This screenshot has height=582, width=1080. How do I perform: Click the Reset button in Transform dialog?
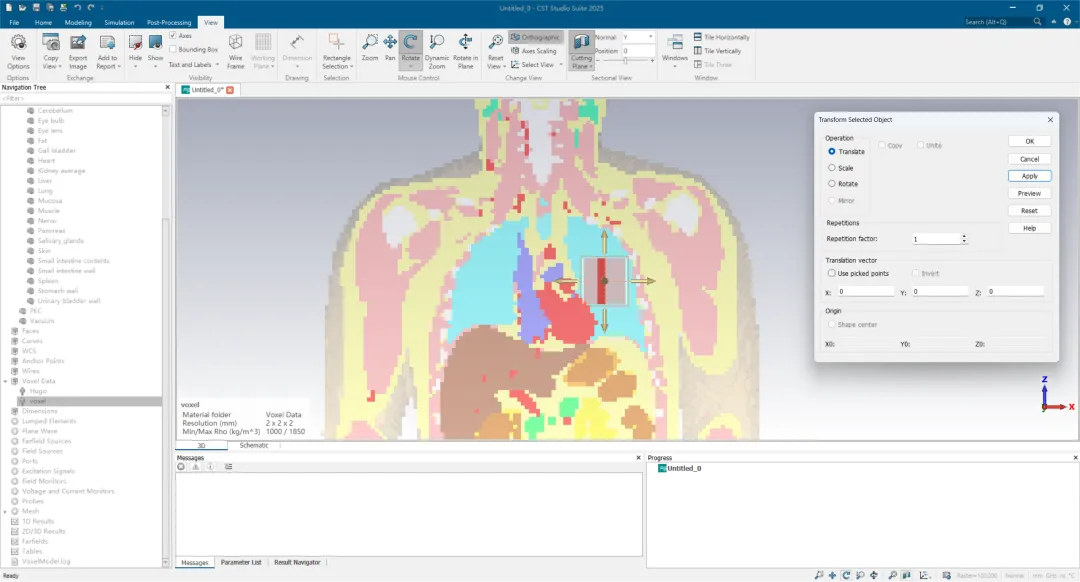point(1030,211)
